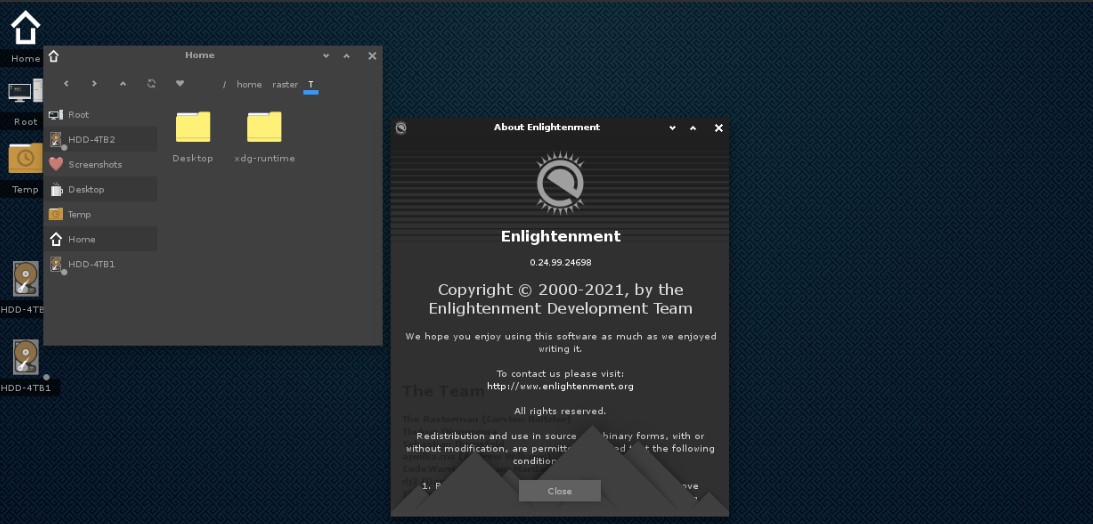1093x524 pixels.
Task: Maximize the Home file manager window
Action: pyautogui.click(x=346, y=56)
